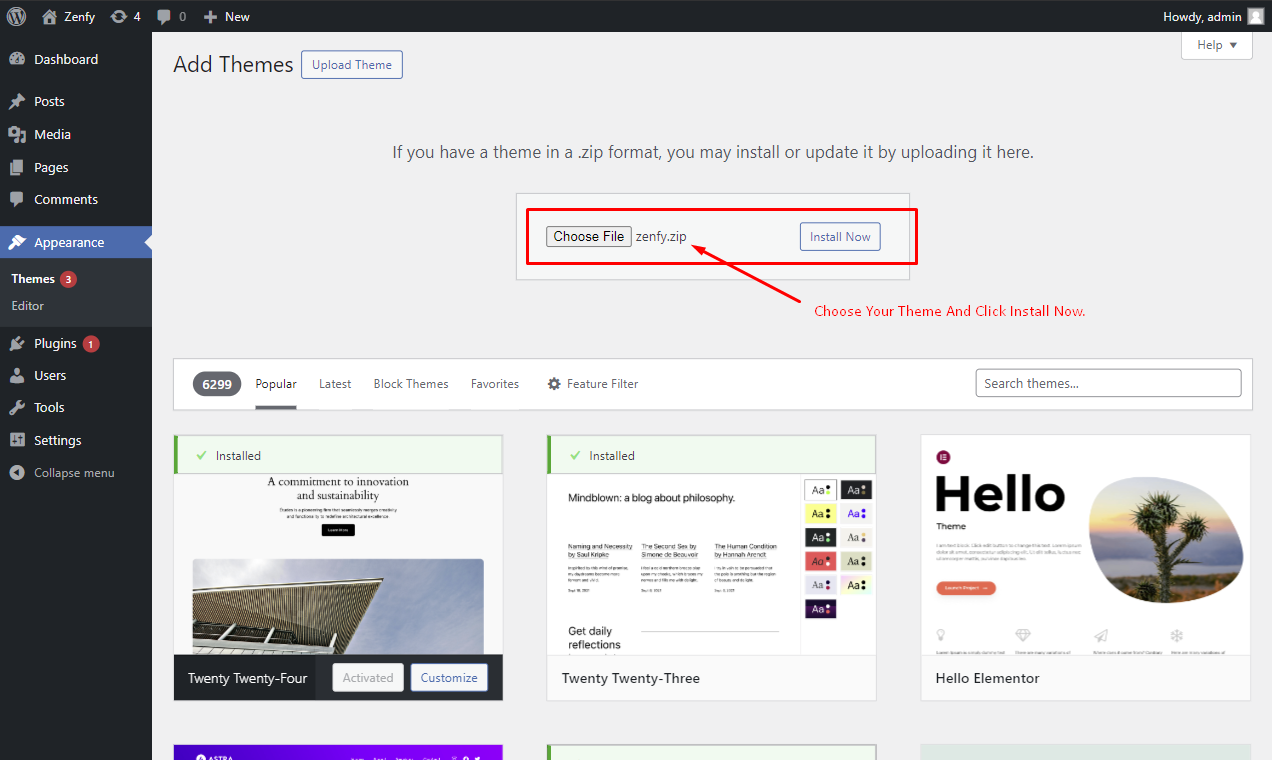Open the Zenfy site home icon
Viewport: 1272px width, 760px height.
49,16
